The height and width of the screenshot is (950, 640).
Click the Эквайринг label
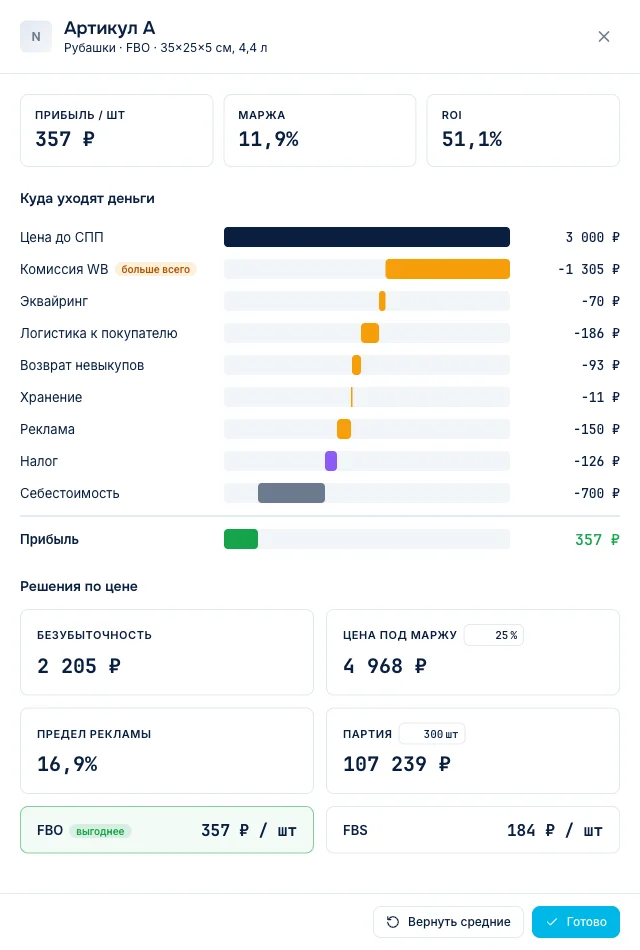click(x=54, y=301)
